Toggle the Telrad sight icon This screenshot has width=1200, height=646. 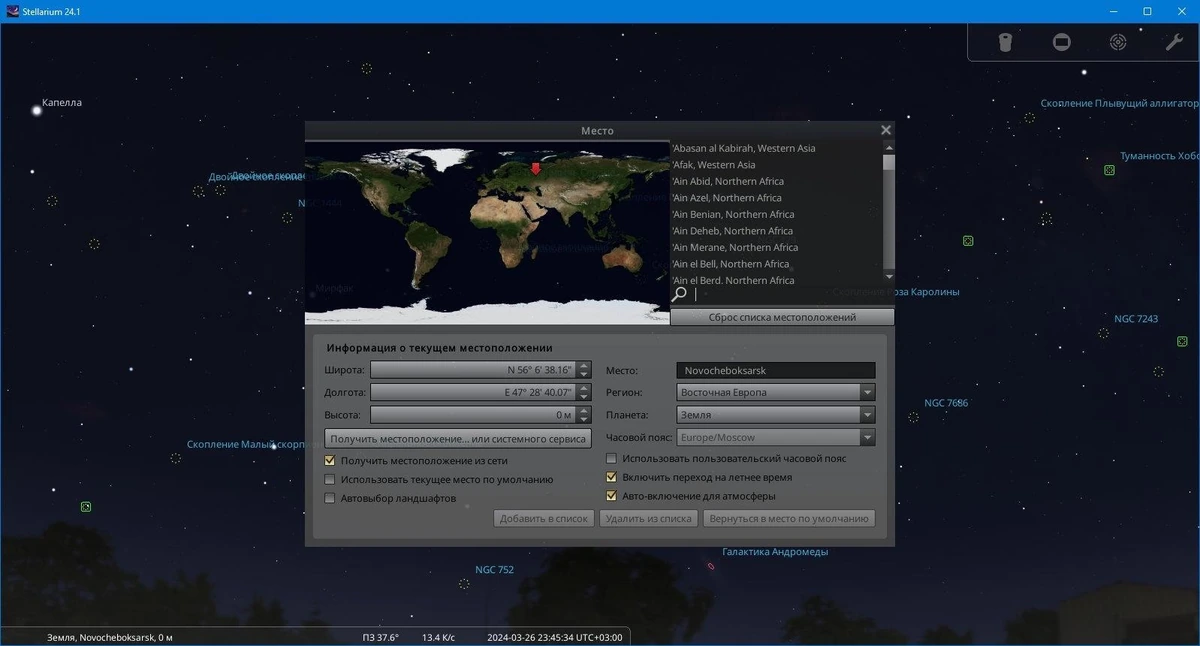click(1118, 42)
